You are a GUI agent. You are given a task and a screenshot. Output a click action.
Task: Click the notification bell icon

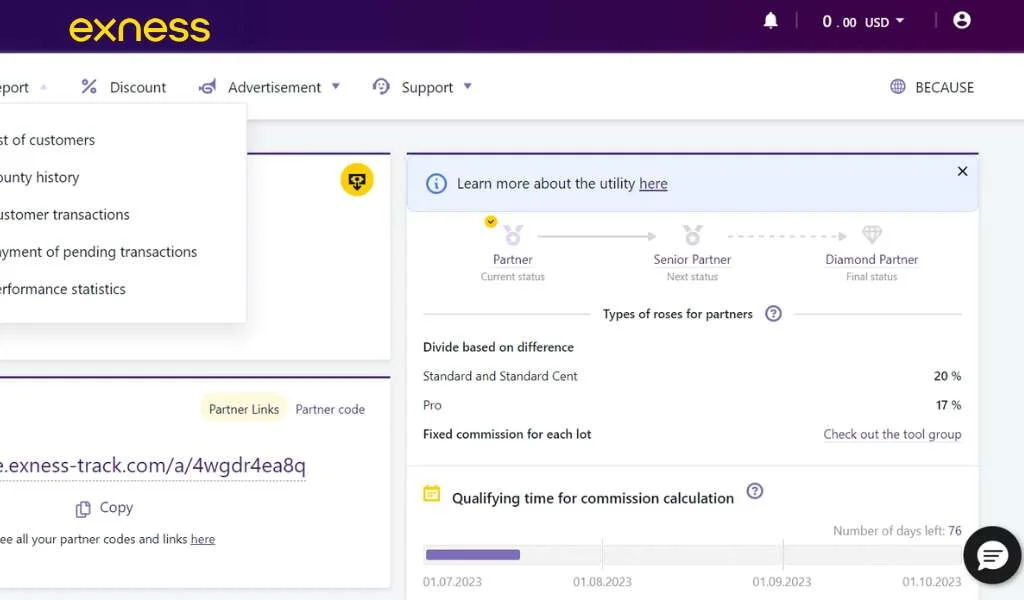[770, 21]
